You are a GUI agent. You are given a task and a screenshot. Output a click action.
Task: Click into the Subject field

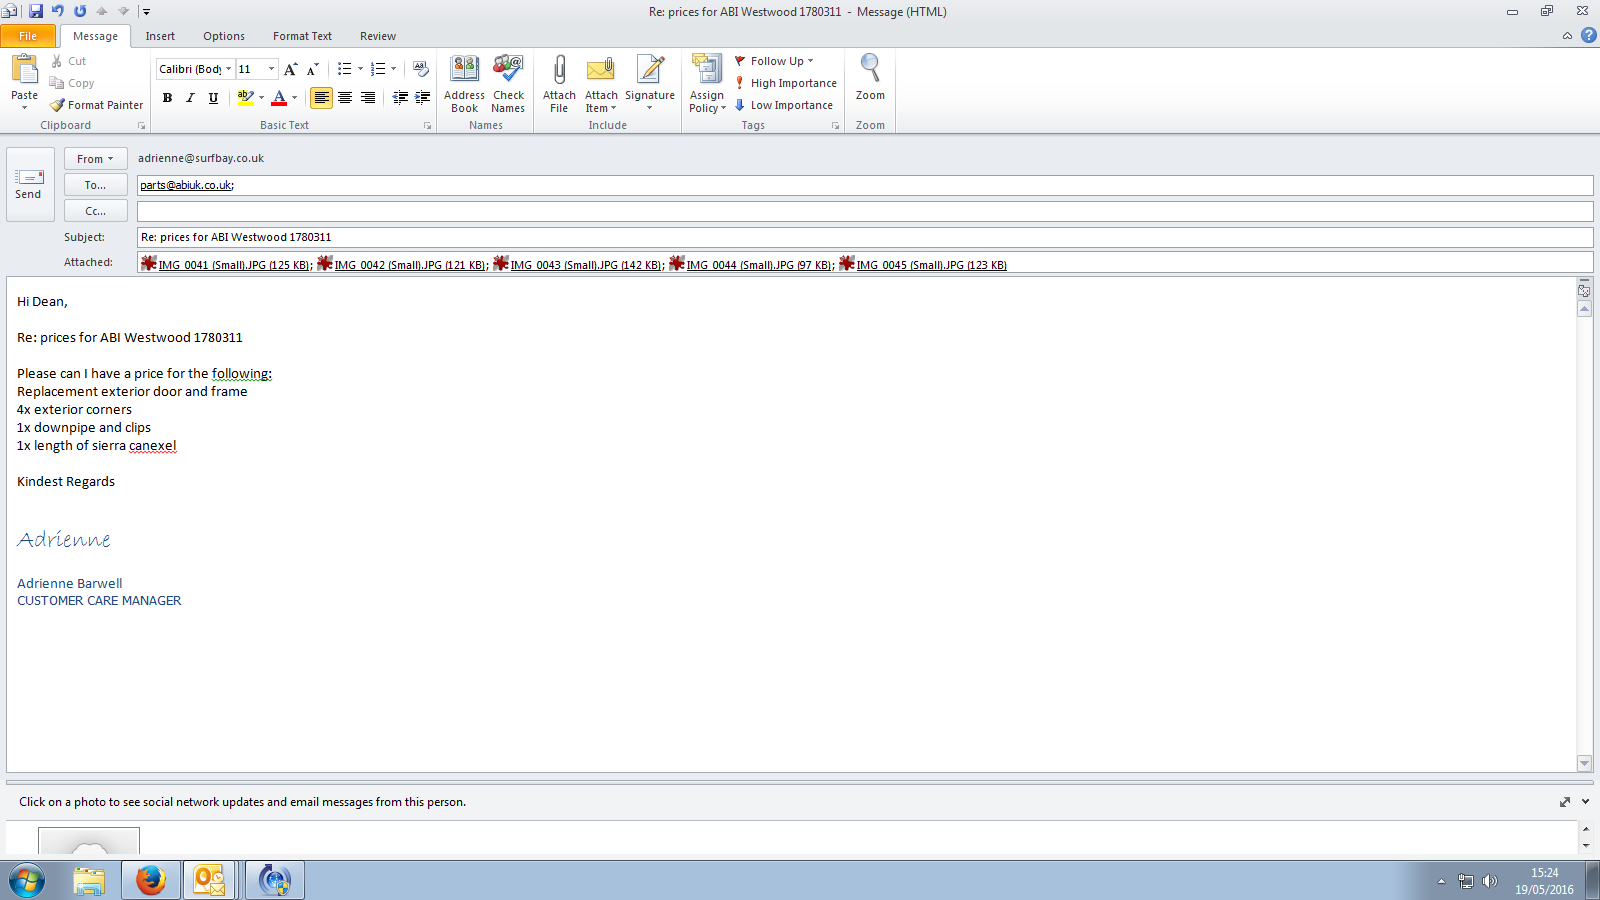[x=865, y=237]
